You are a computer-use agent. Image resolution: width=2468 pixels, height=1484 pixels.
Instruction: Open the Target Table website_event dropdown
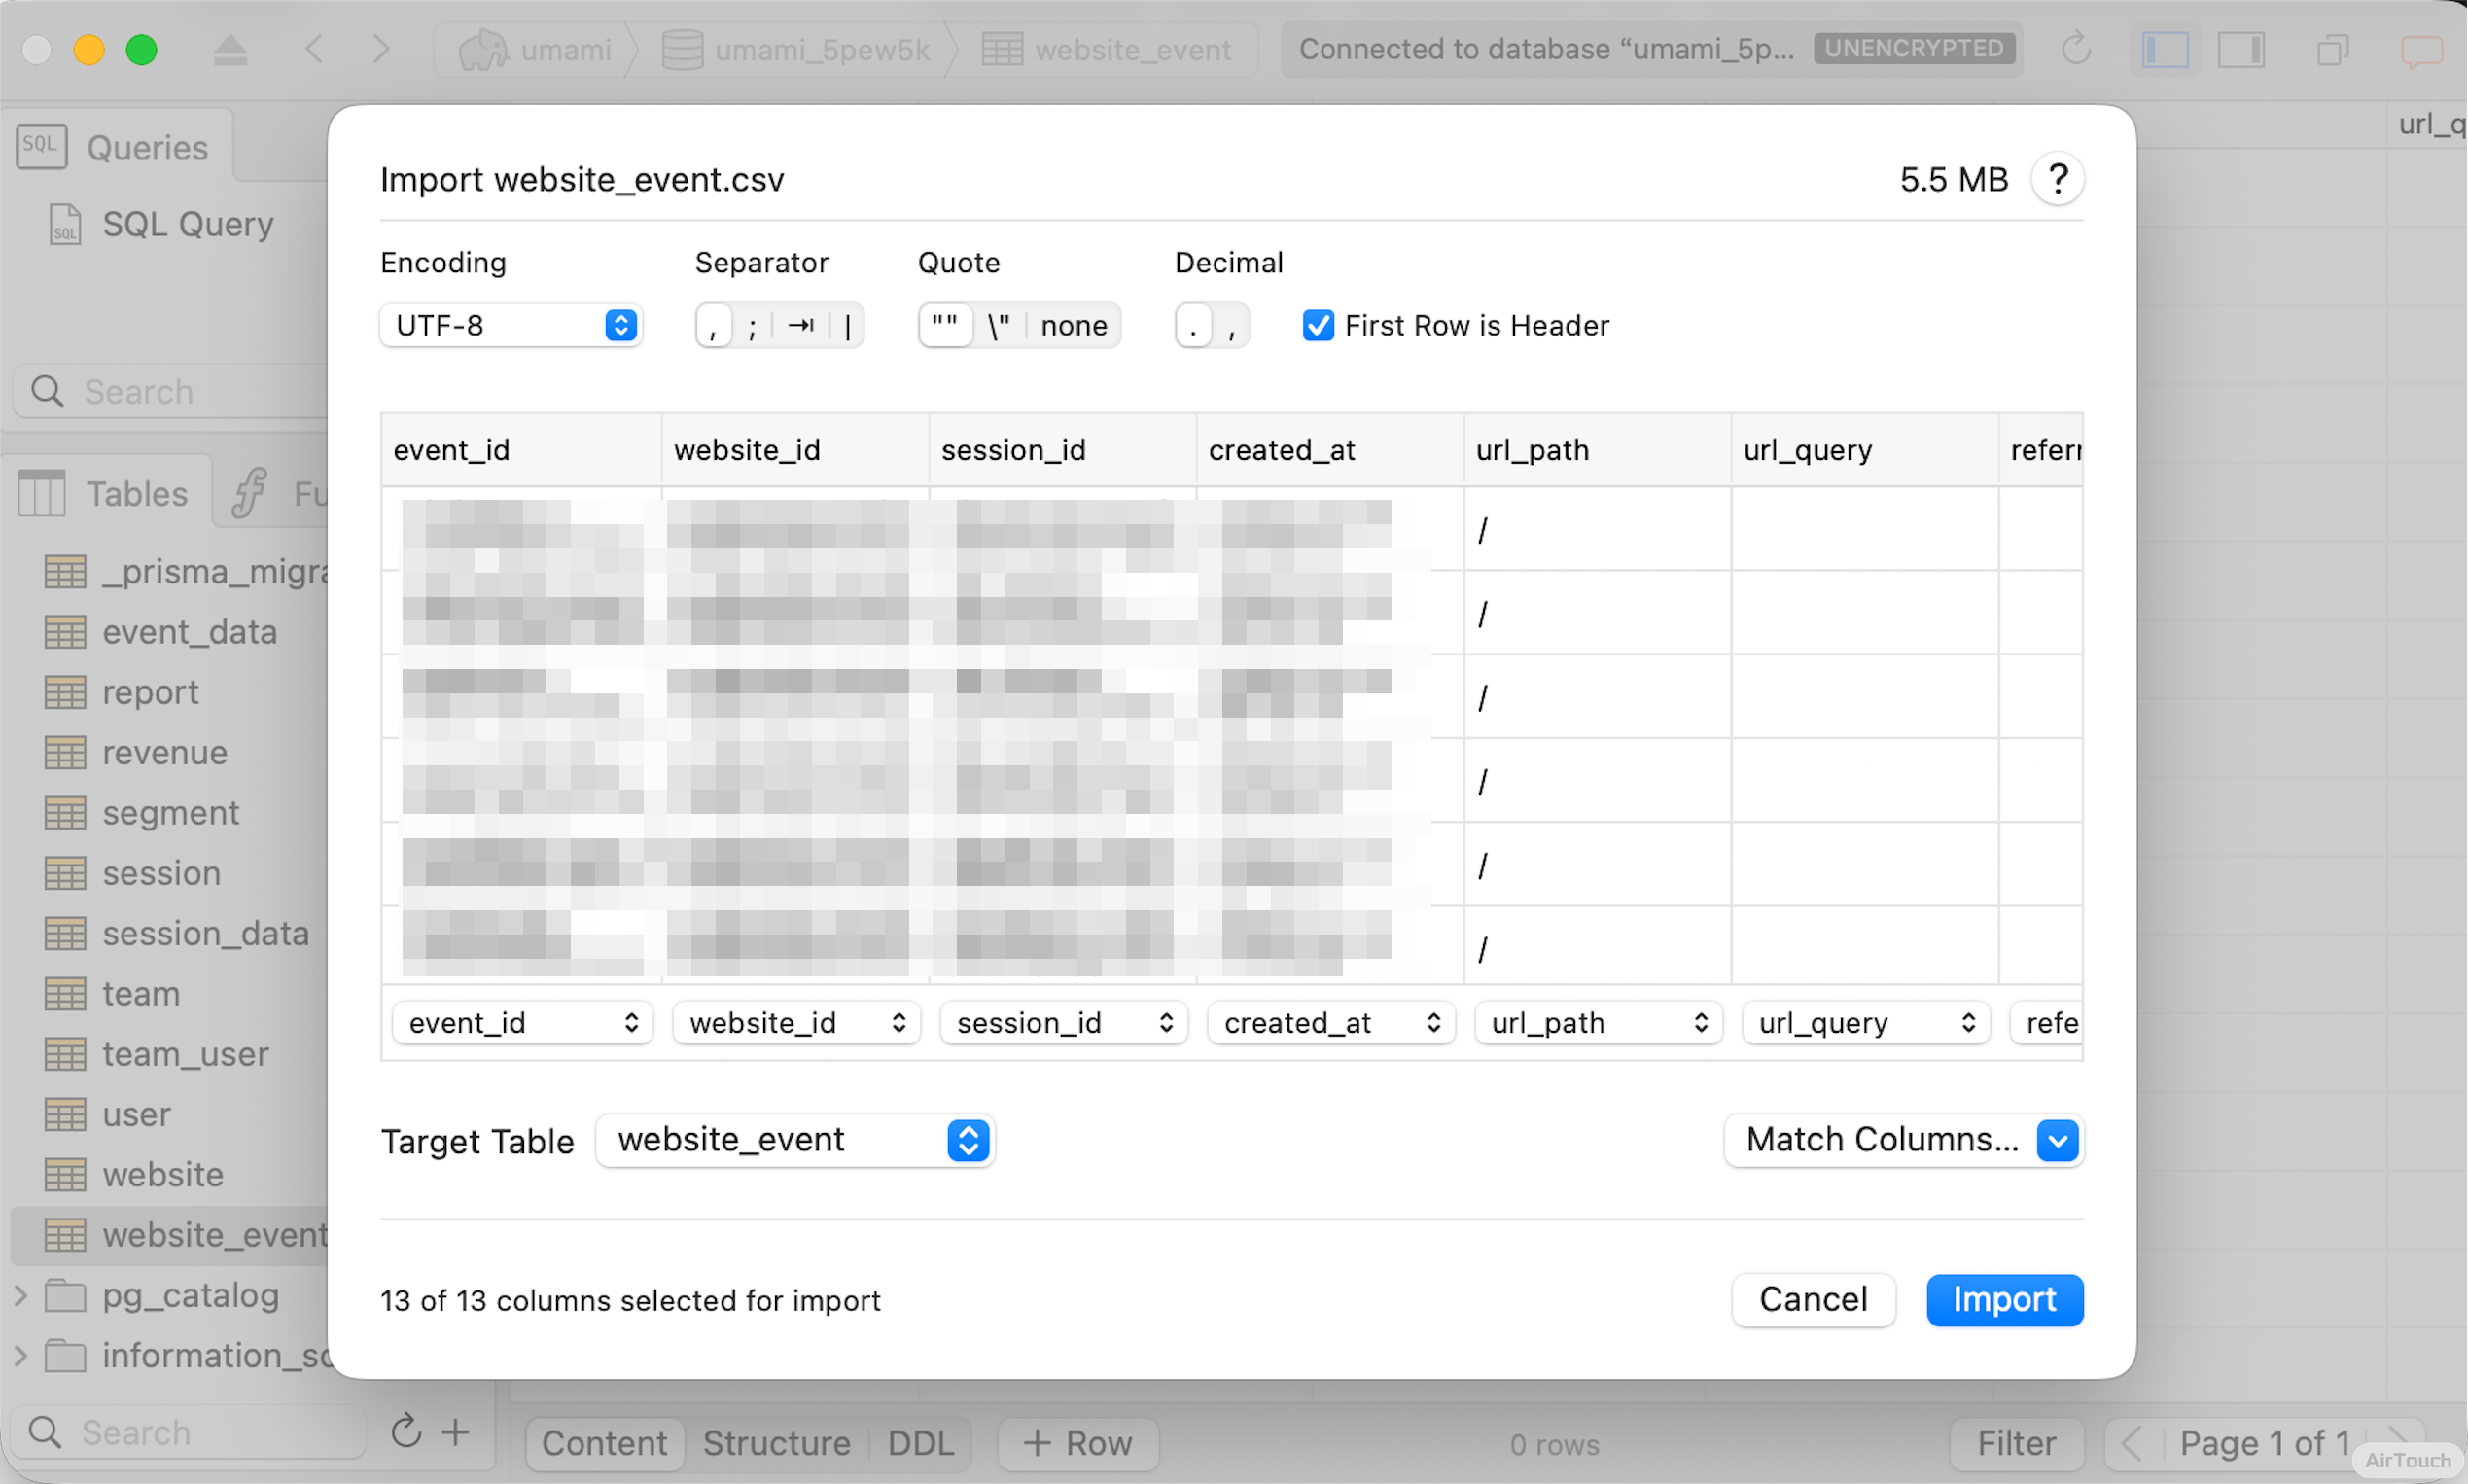(795, 1140)
